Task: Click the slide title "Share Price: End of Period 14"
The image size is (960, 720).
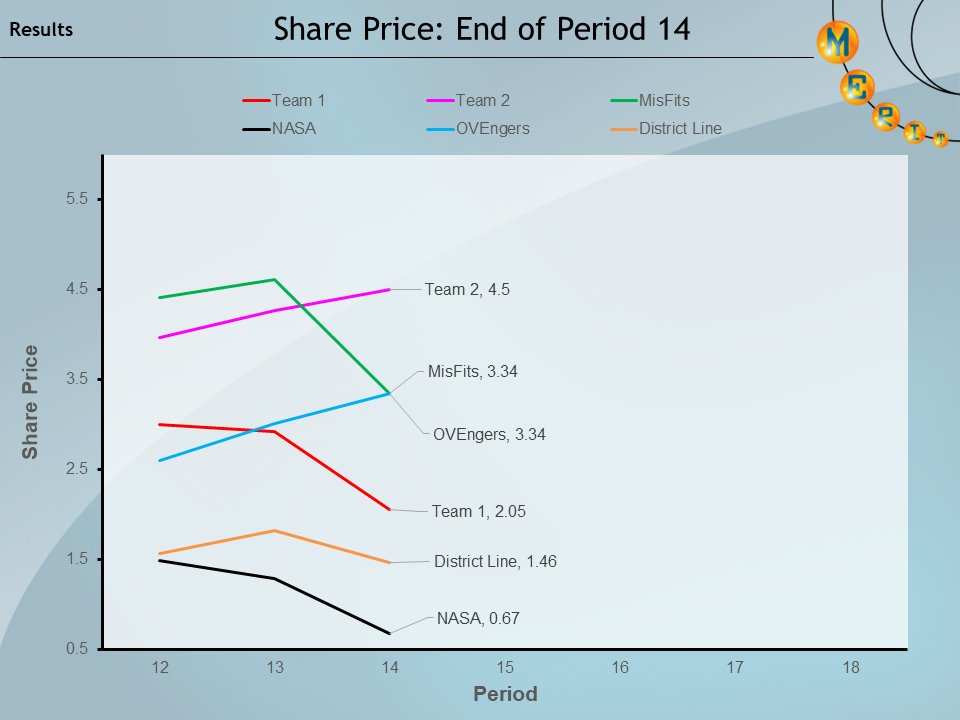Action: click(482, 29)
